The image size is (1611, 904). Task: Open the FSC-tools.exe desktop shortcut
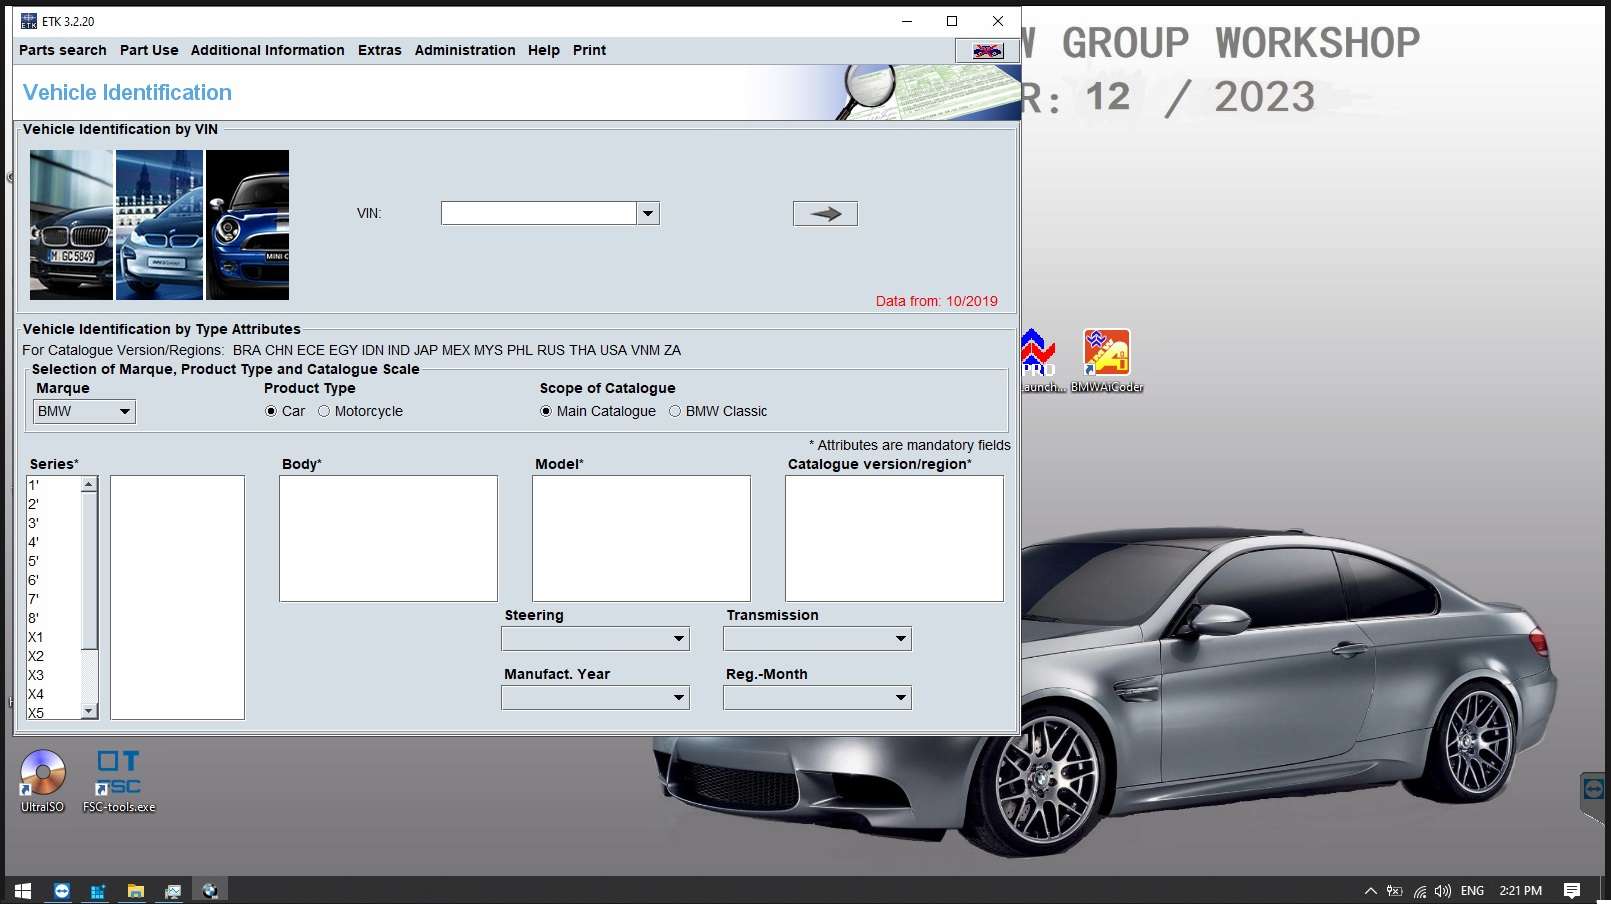(x=119, y=781)
